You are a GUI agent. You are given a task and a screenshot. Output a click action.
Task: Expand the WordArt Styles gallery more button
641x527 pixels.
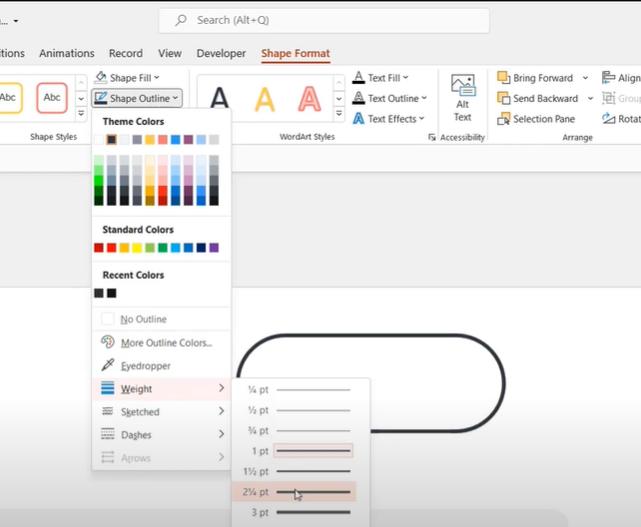(x=339, y=113)
